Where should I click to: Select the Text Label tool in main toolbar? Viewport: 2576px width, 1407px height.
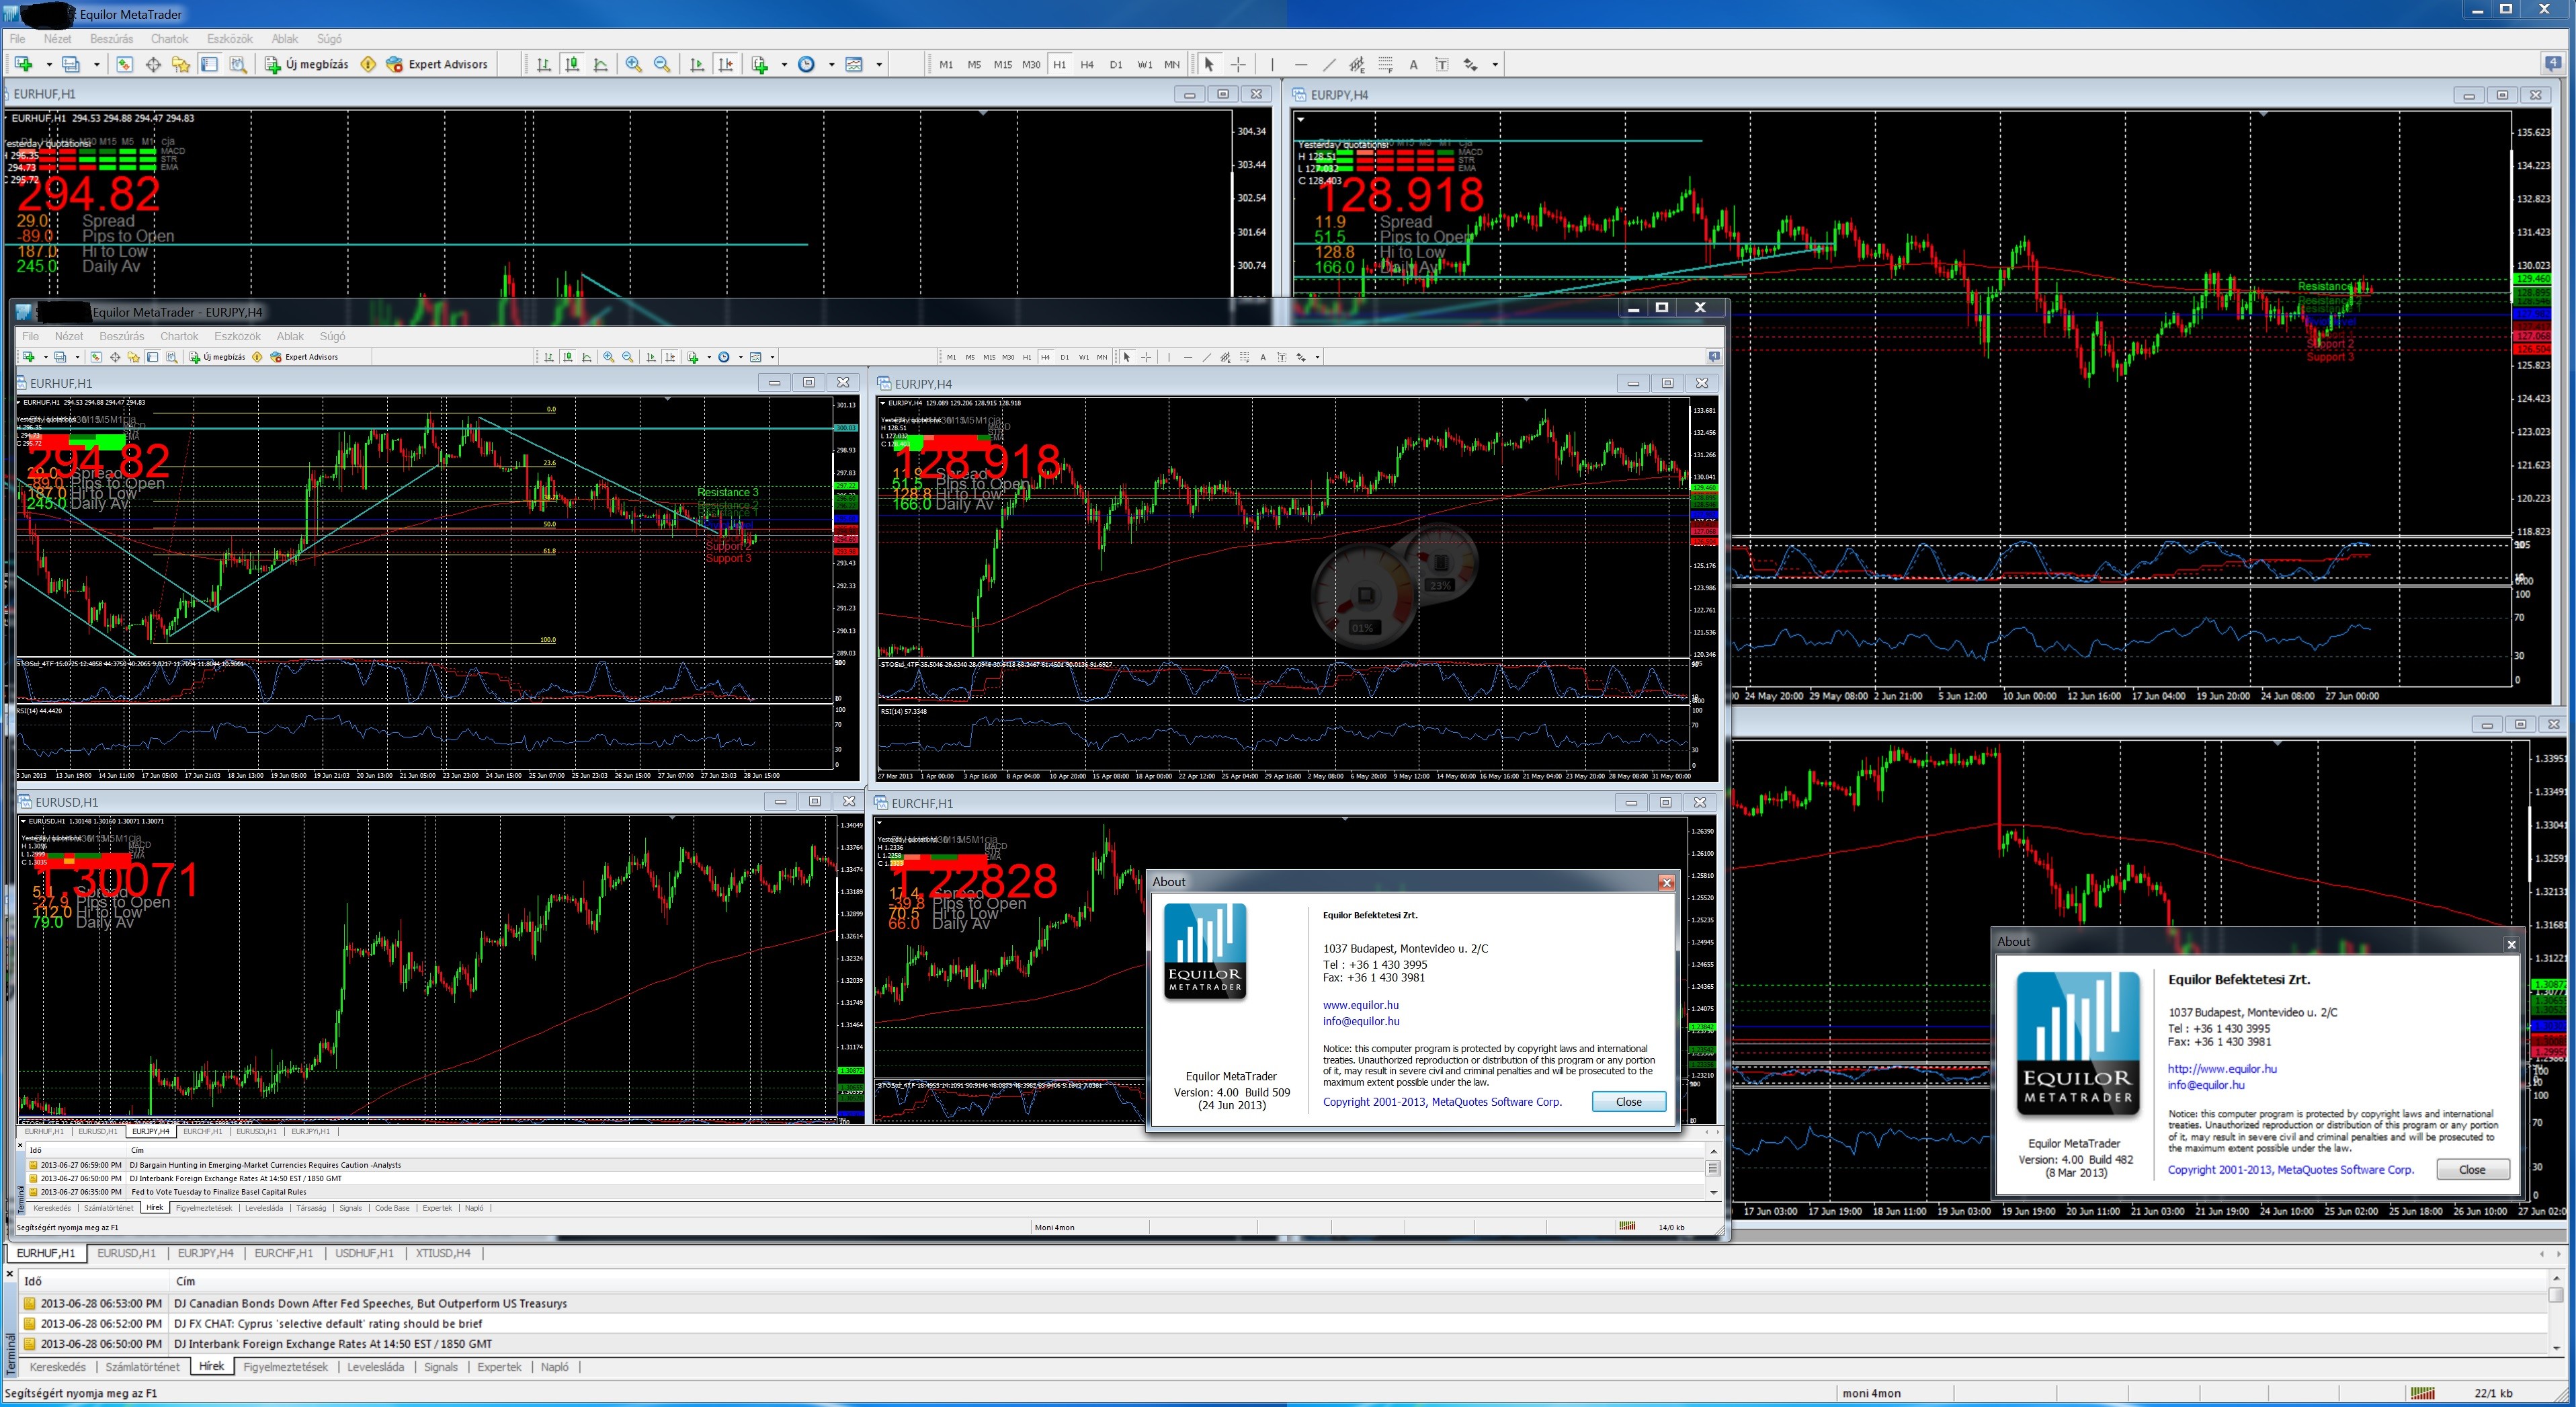[1442, 64]
